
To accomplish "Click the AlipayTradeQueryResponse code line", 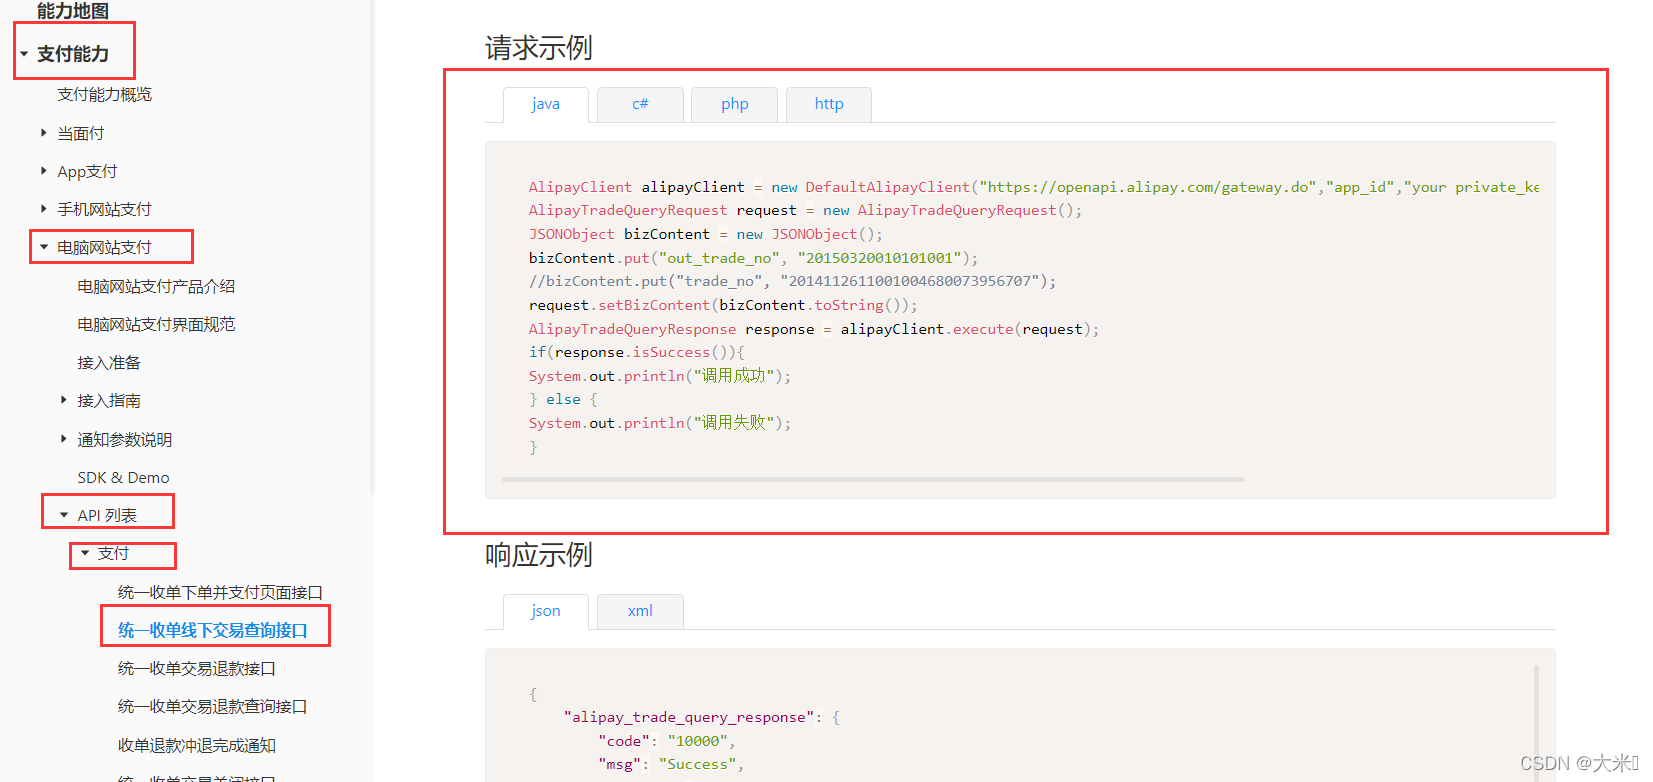I will pos(814,329).
